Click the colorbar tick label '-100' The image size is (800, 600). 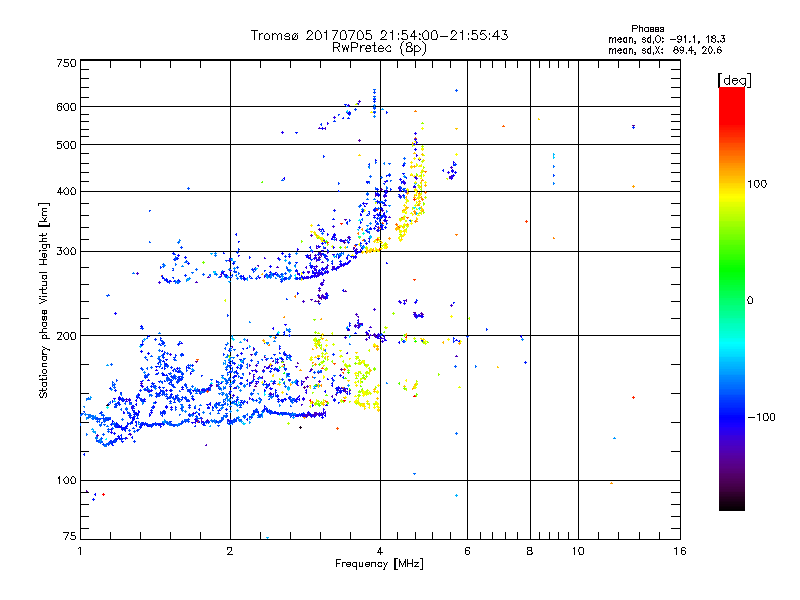pyautogui.click(x=762, y=417)
